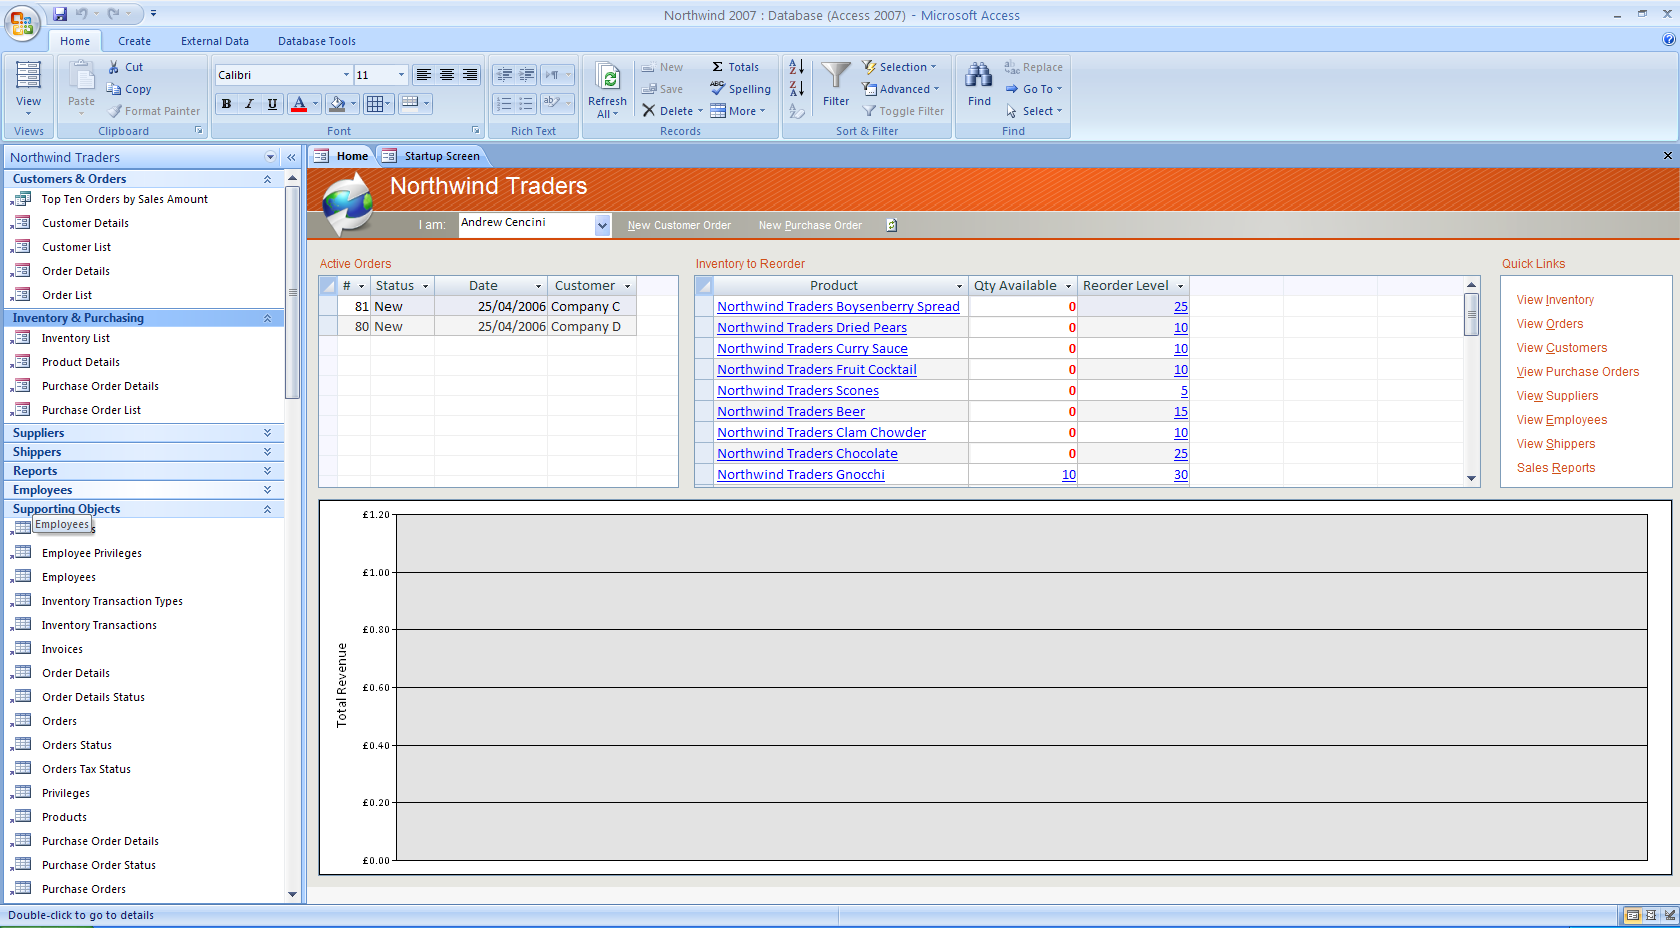Toggle Underline formatting

click(272, 104)
